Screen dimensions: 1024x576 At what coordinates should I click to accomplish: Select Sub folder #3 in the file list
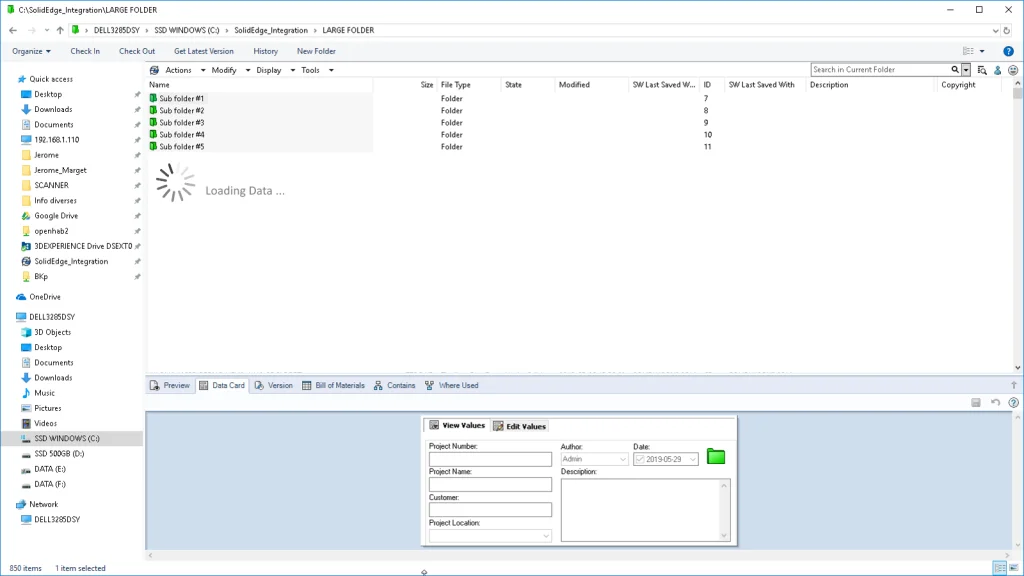pyautogui.click(x=181, y=122)
